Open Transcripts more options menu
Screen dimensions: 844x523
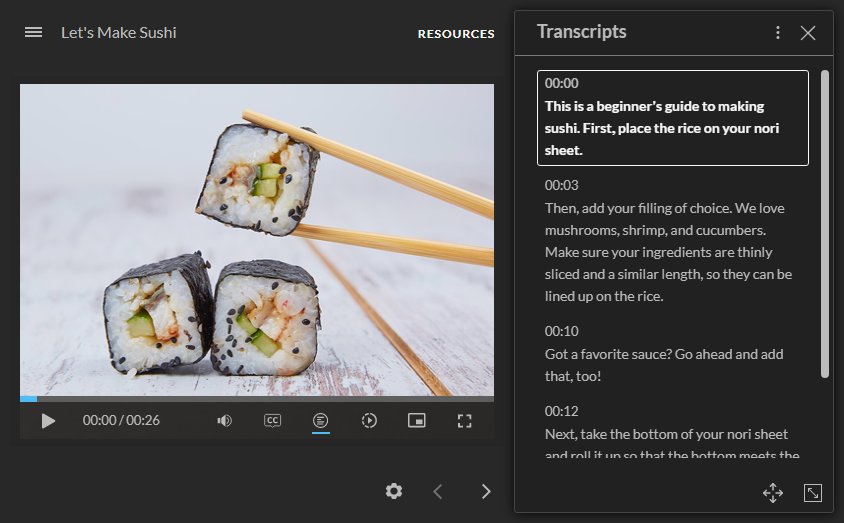point(778,33)
